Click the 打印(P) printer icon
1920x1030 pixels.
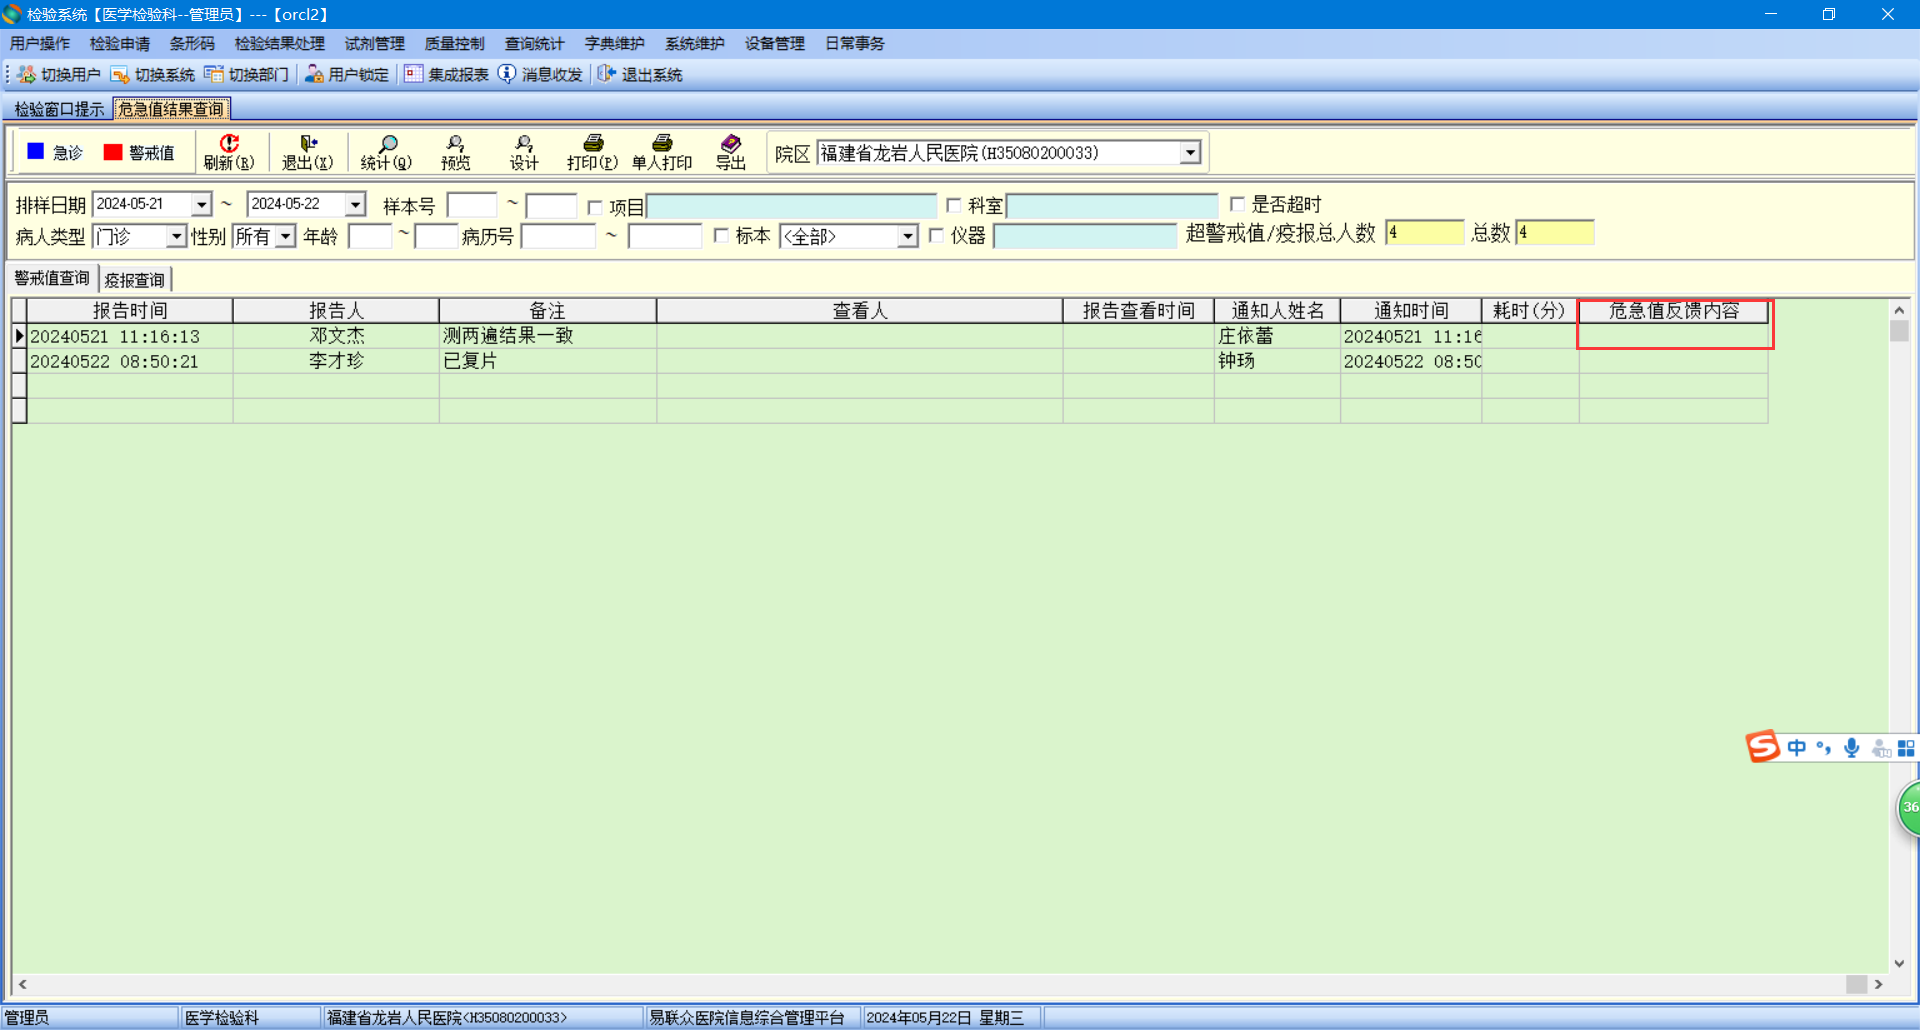[593, 144]
